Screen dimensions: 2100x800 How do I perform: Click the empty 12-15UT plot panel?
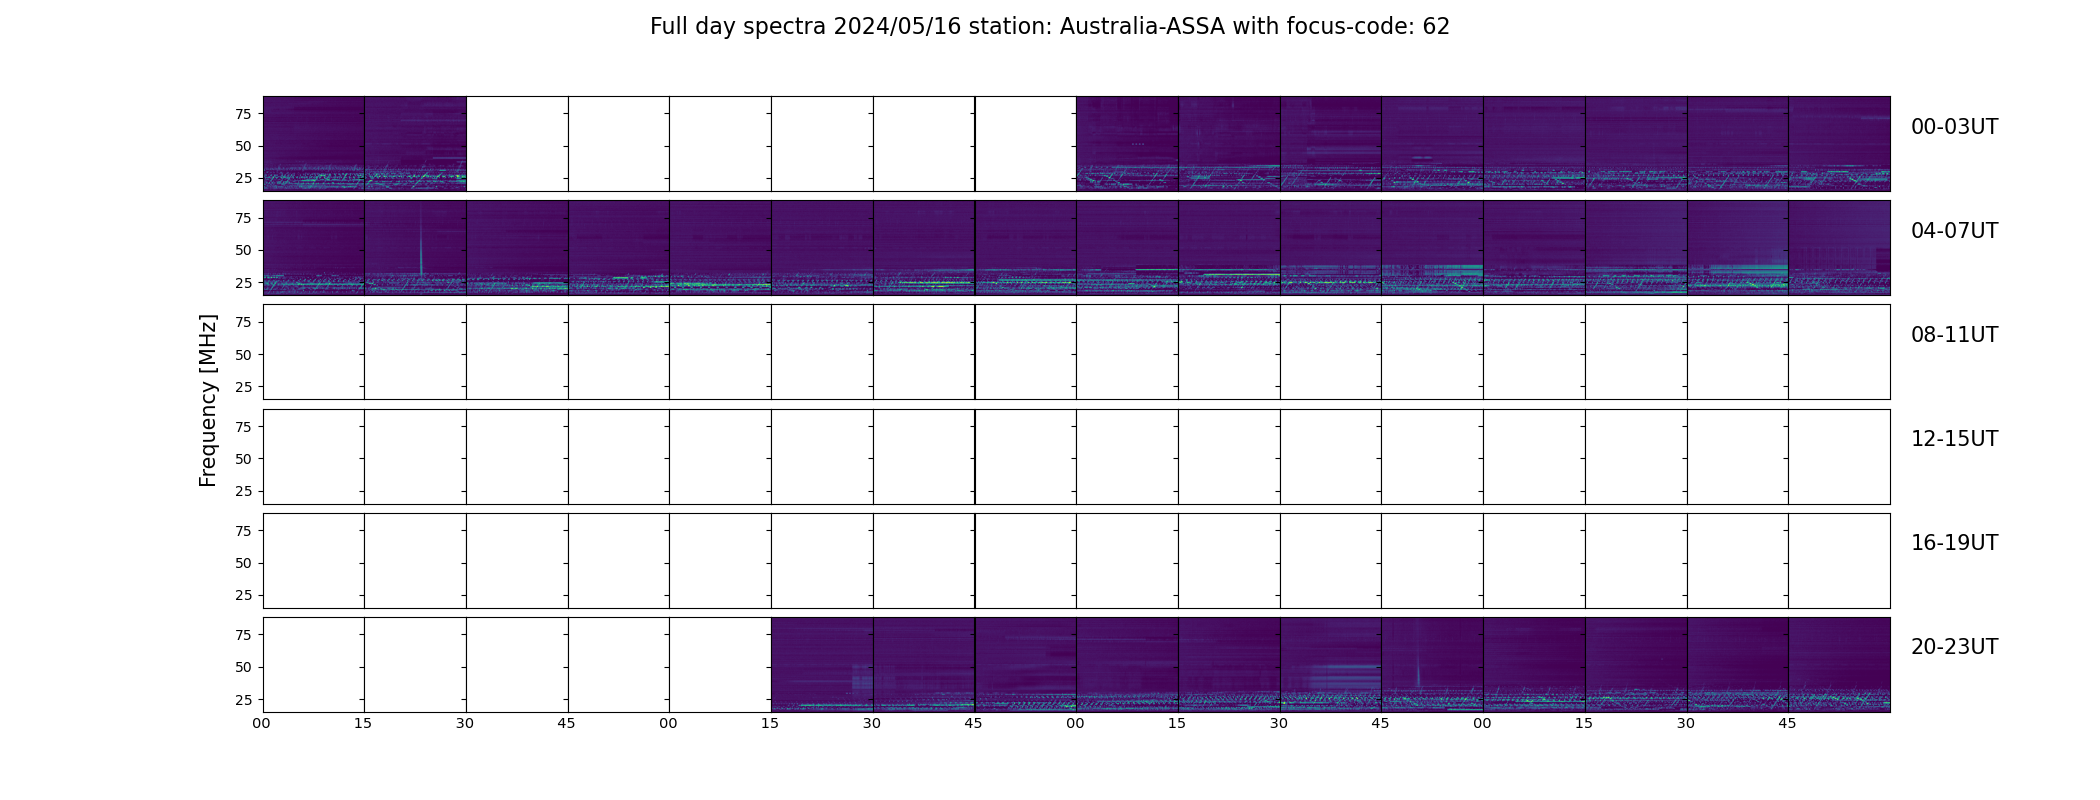(1076, 456)
